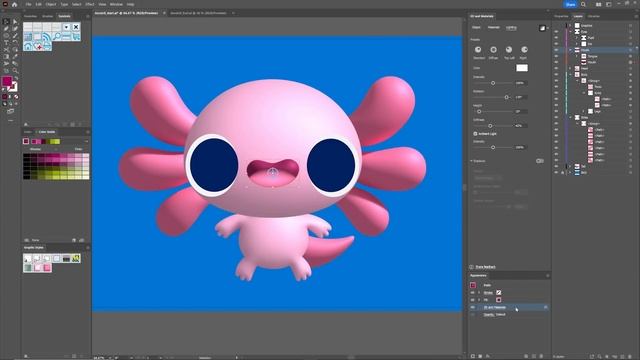Open the Share feedback link
This screenshot has height=360, width=640.
point(485,267)
